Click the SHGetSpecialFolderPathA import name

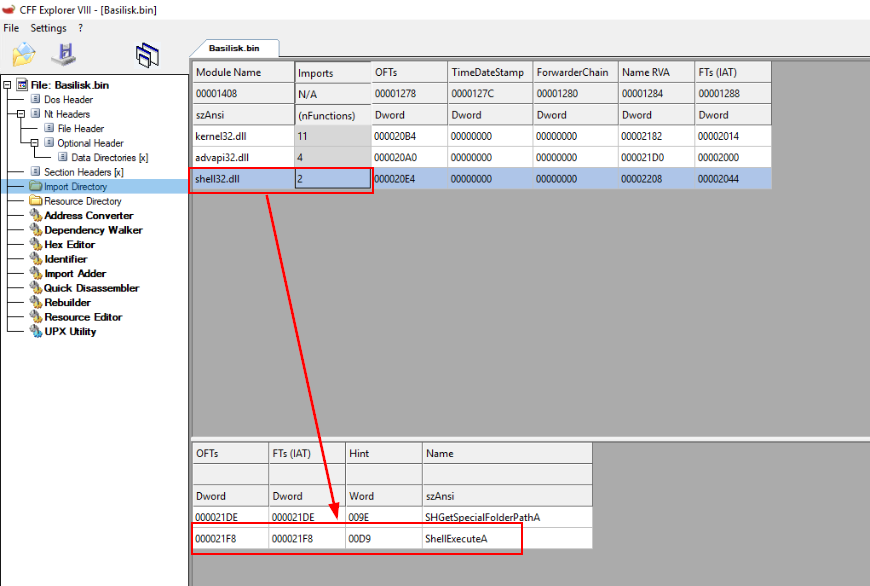(482, 517)
